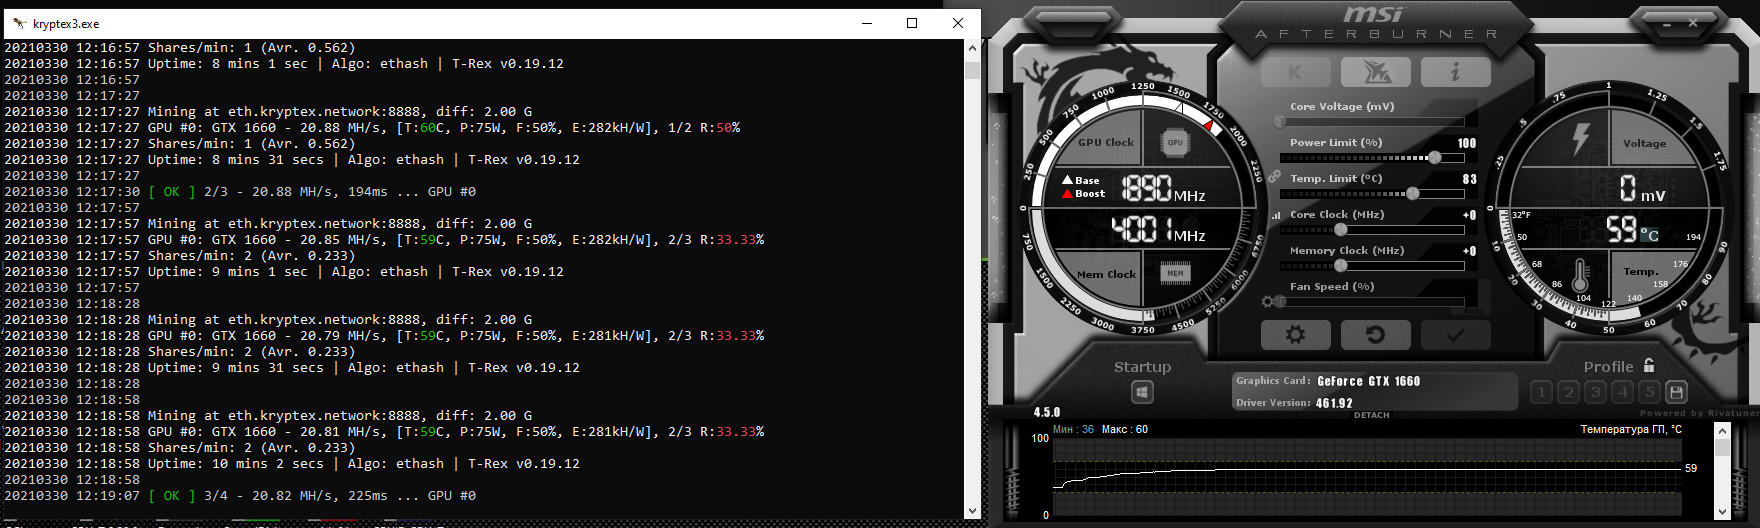Click the reset circular arrow button
Viewport: 1760px width, 528px height.
1375,335
